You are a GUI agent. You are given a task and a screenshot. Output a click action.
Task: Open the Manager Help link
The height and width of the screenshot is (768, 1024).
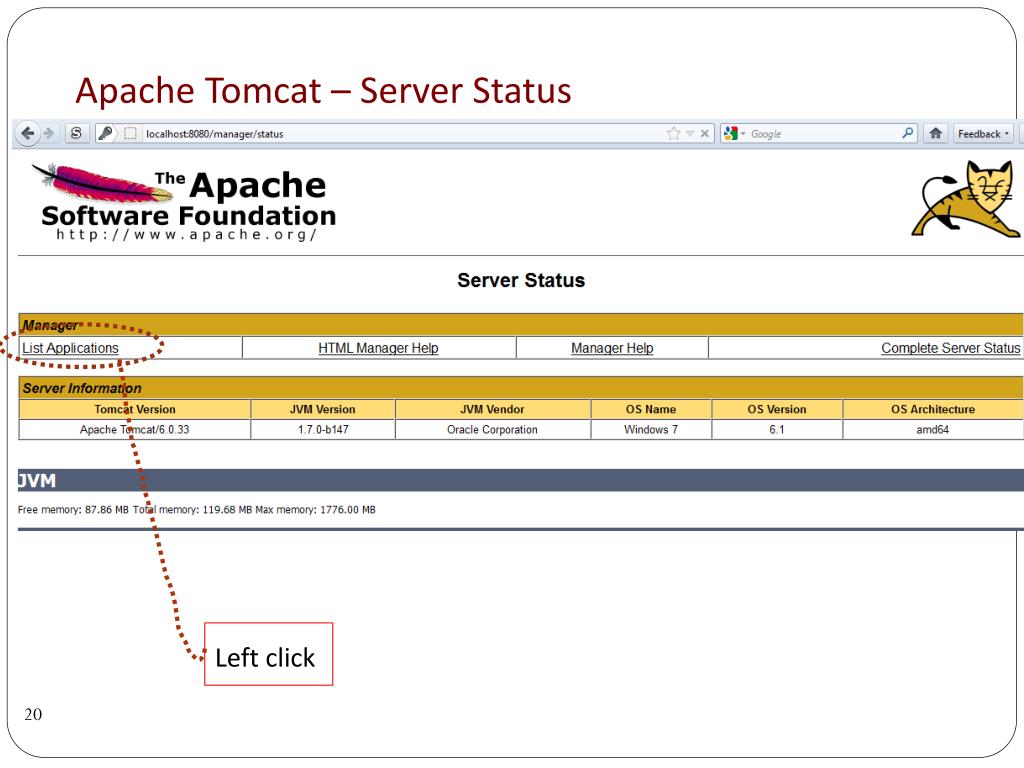(x=612, y=348)
